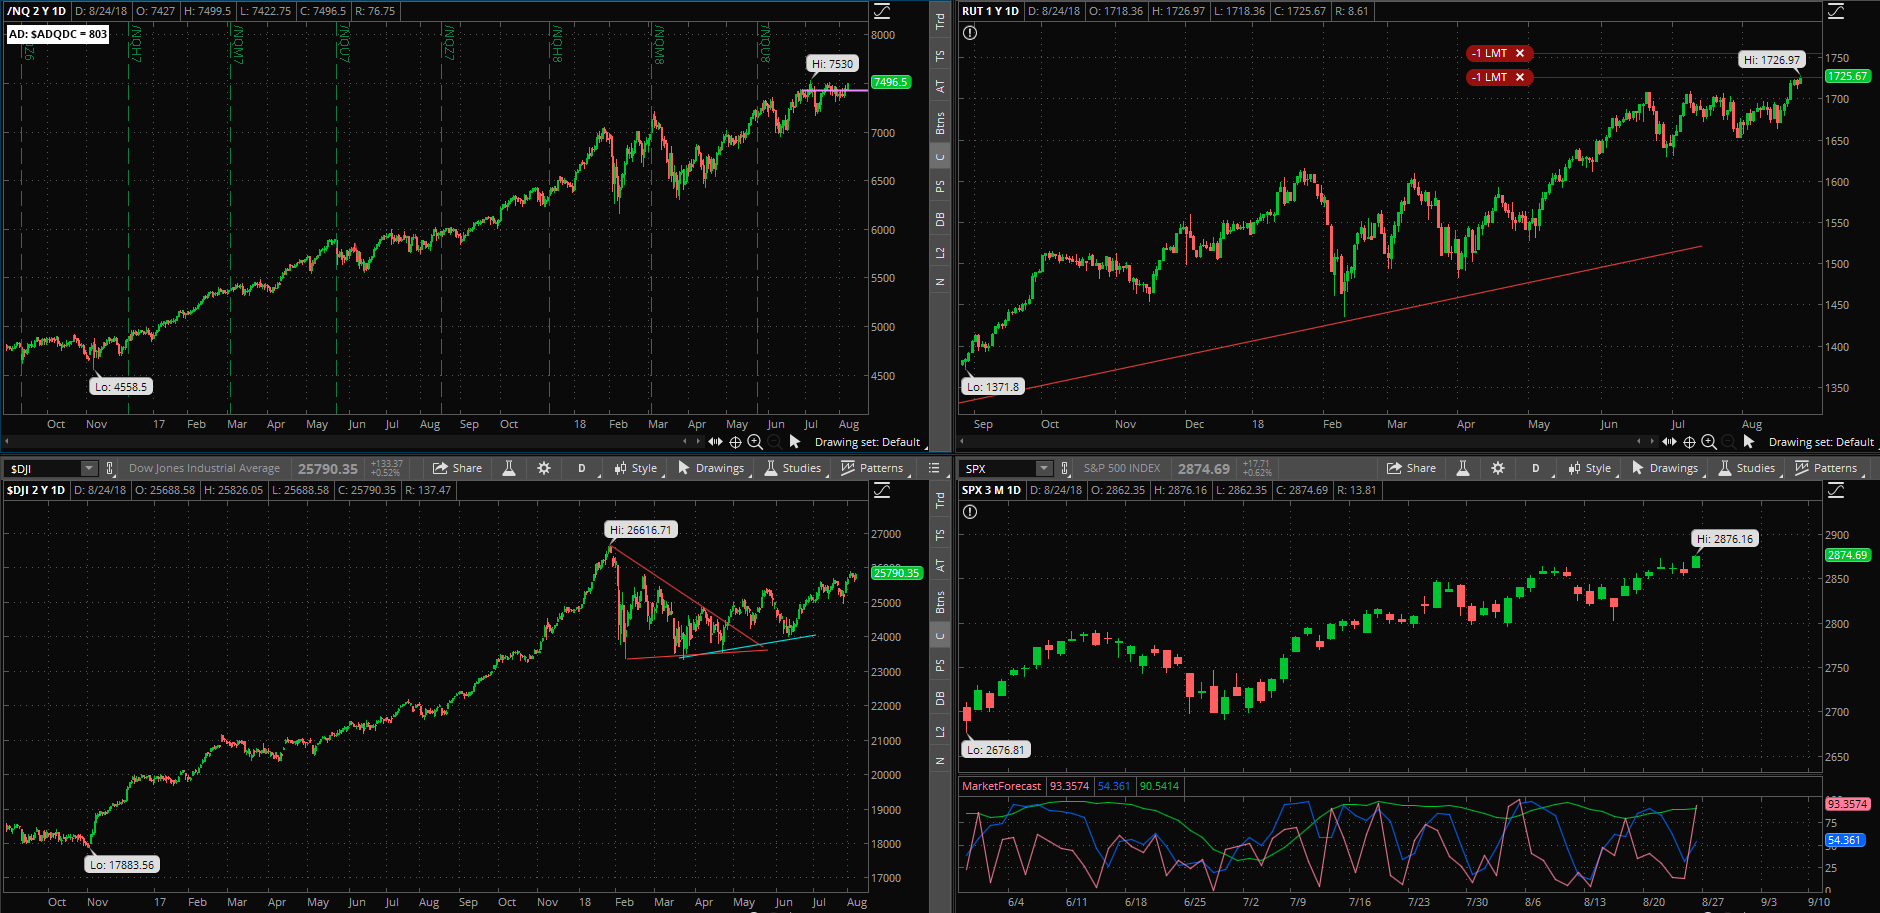1880x913 pixels.
Task: Cancel the lower -1 LMT order on RUT chart
Action: pyautogui.click(x=1520, y=77)
